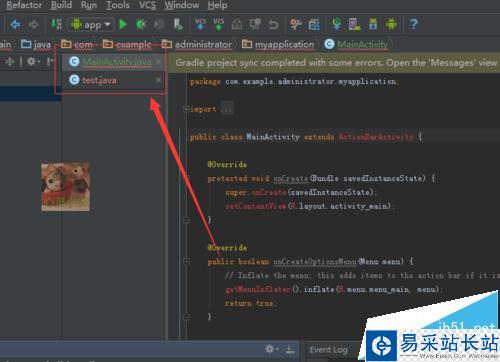Open the Window menu
The width and height of the screenshot is (500, 362).
(x=182, y=5)
